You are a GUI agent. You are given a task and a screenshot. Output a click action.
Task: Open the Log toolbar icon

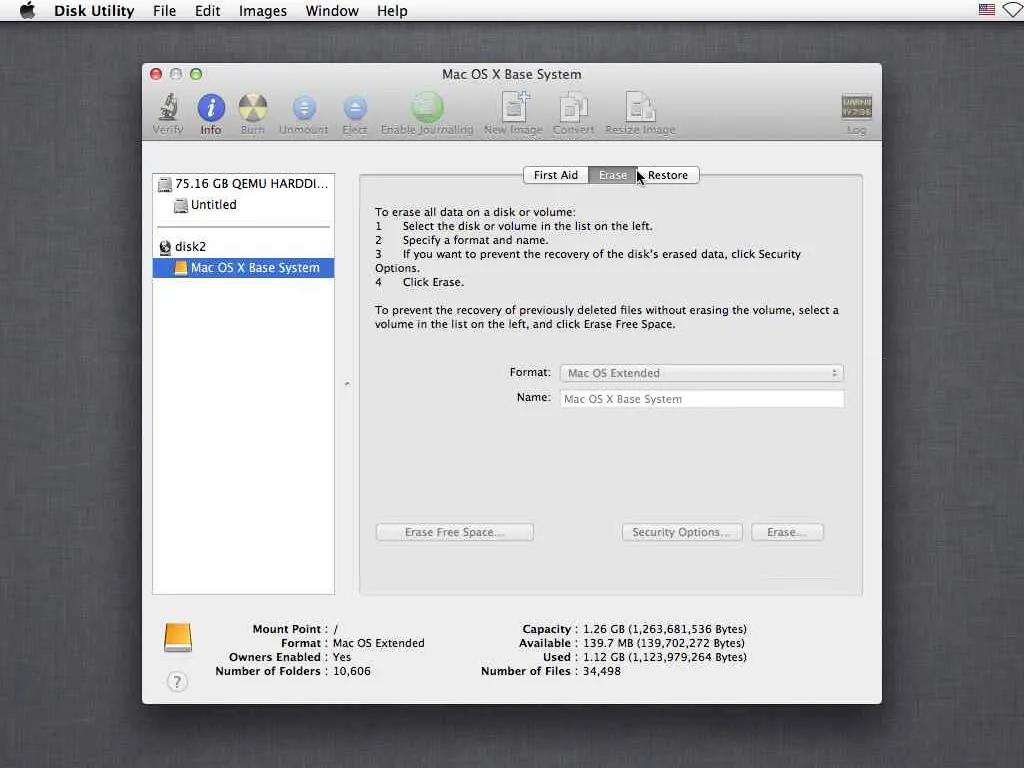(x=856, y=113)
